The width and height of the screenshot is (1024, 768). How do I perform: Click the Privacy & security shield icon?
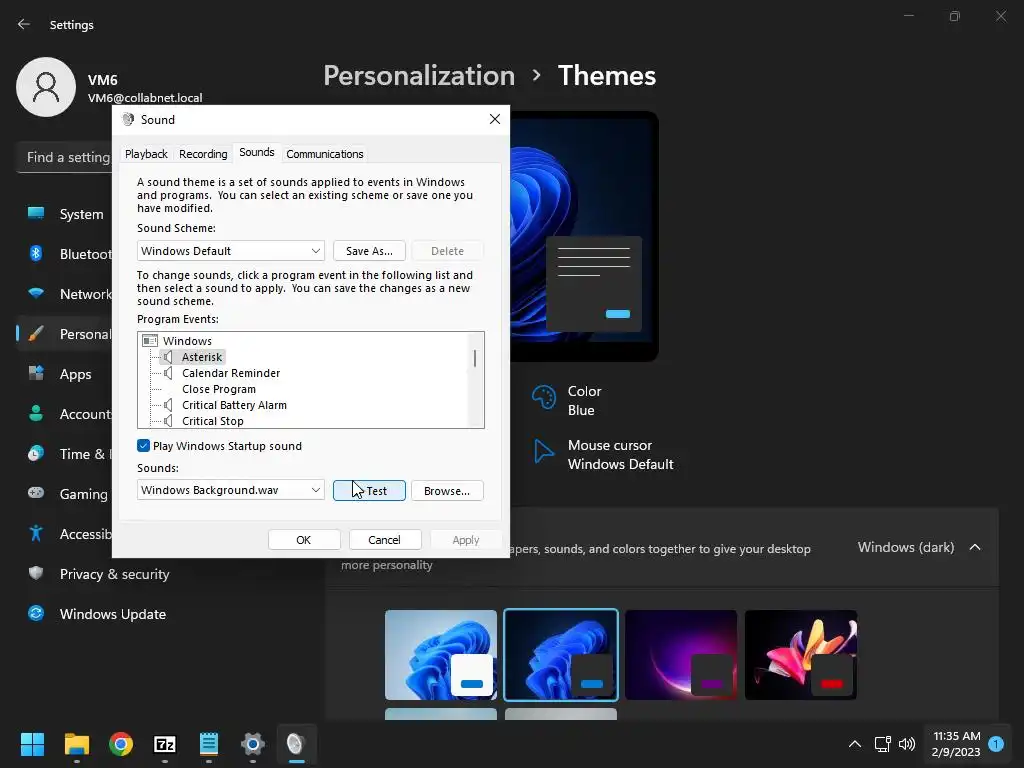pyautogui.click(x=36, y=573)
